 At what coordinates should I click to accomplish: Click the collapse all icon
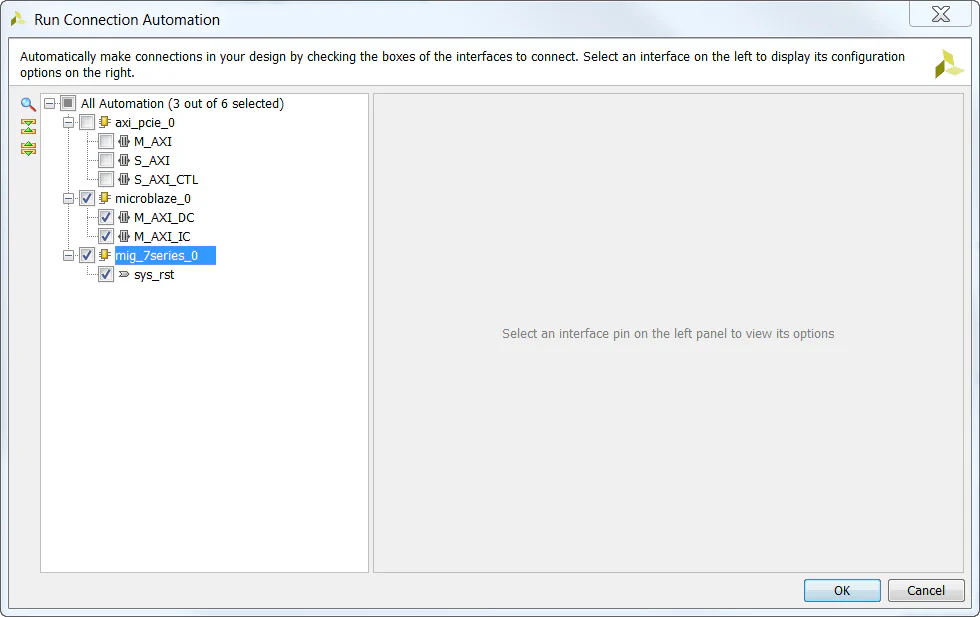coord(28,126)
